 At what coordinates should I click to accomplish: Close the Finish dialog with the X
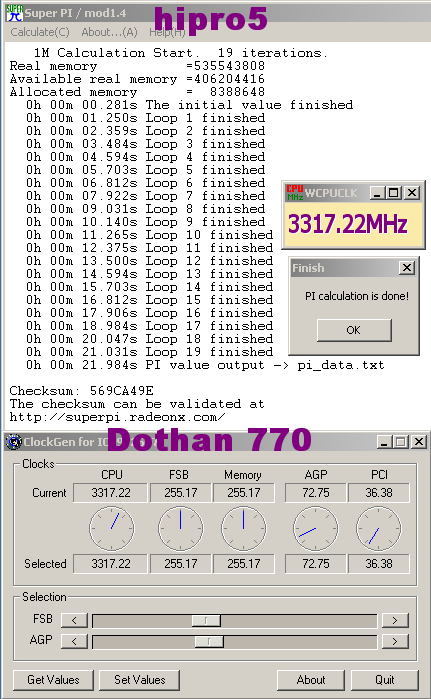click(406, 268)
